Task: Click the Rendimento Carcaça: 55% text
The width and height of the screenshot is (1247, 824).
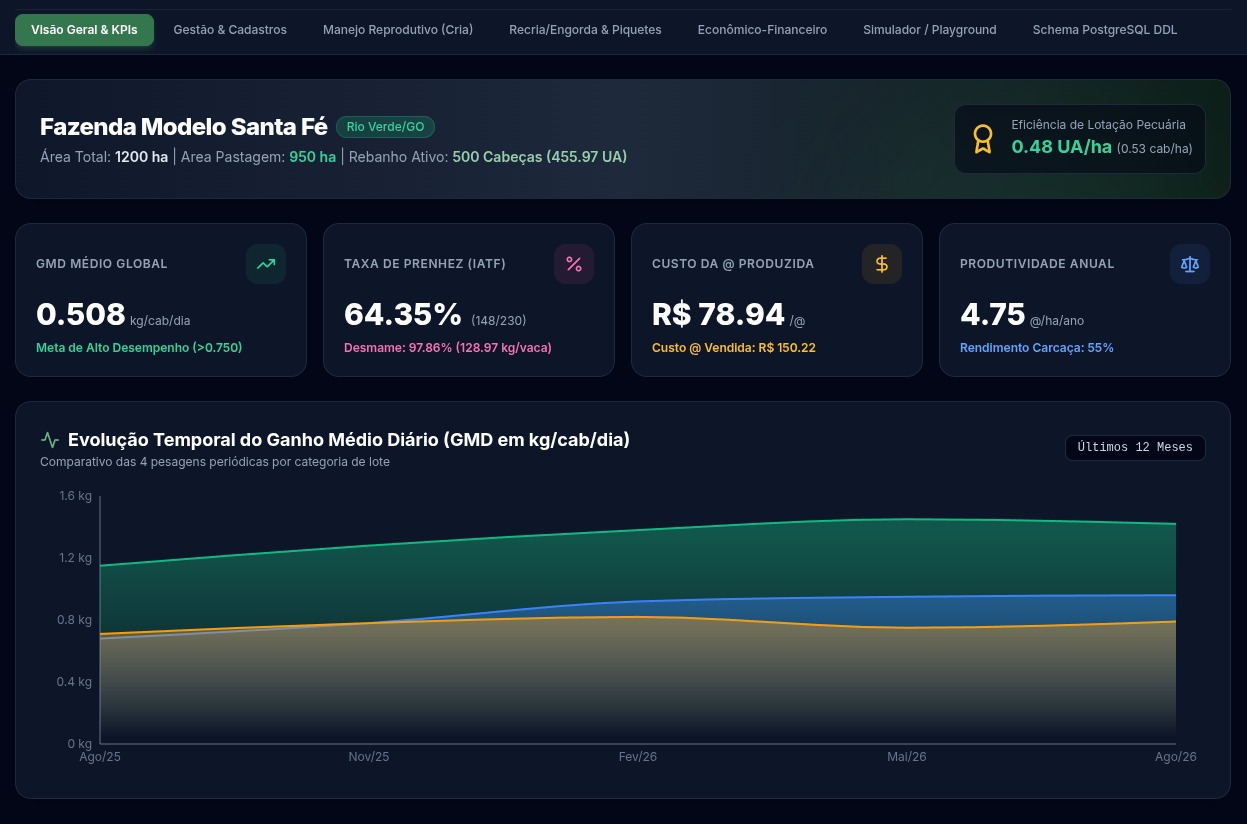Action: [1037, 348]
